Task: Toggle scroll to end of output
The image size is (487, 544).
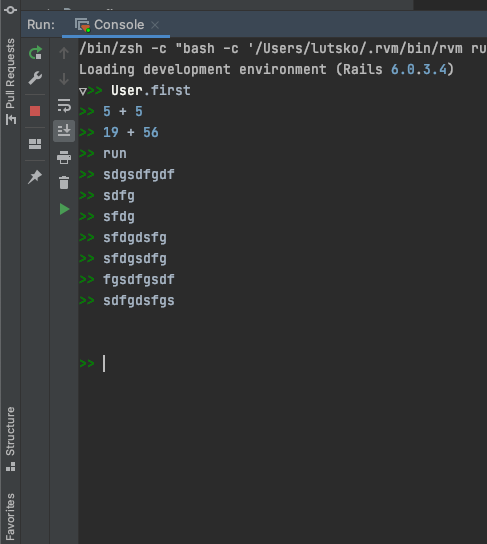Action: pyautogui.click(x=64, y=131)
